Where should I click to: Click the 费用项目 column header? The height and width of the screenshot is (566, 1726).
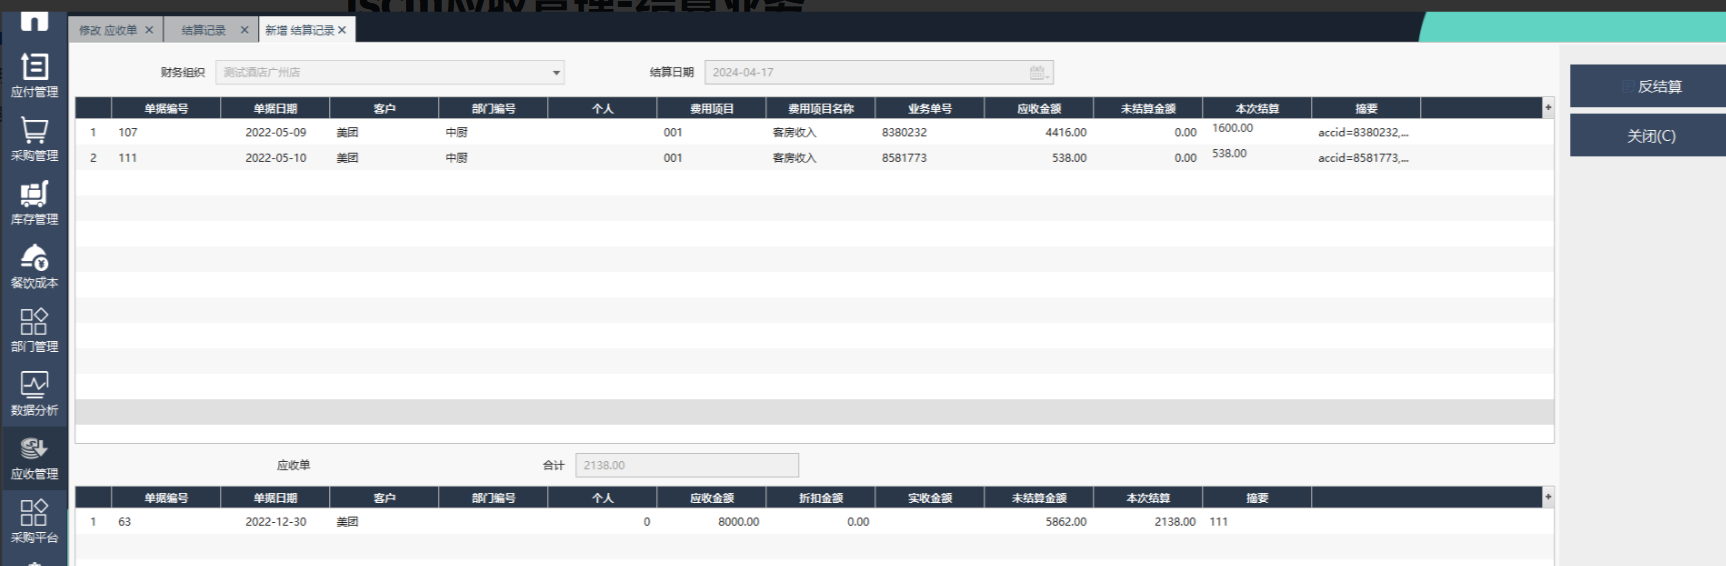[x=711, y=108]
